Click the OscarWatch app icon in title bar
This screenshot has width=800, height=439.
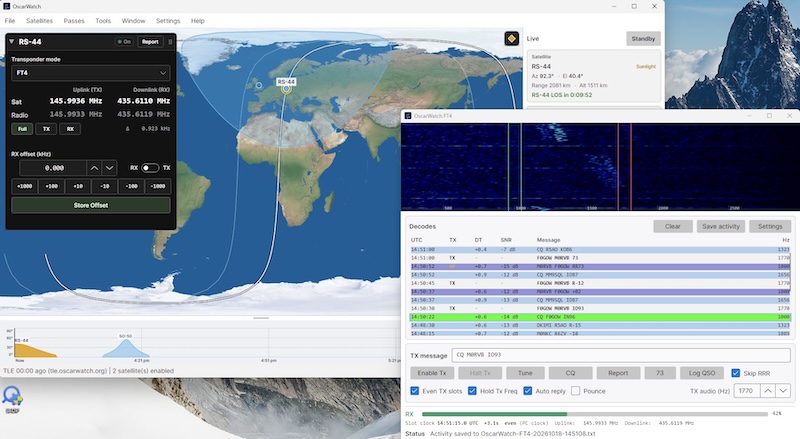click(x=7, y=7)
